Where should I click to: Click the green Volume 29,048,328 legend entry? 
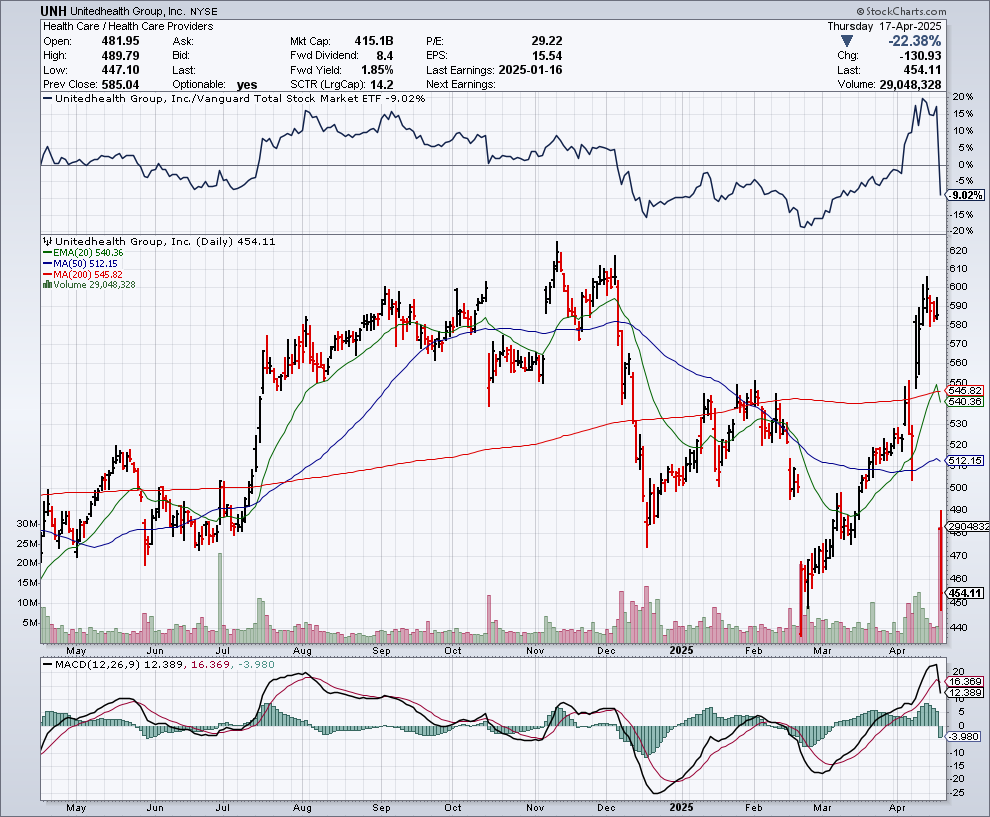89,285
